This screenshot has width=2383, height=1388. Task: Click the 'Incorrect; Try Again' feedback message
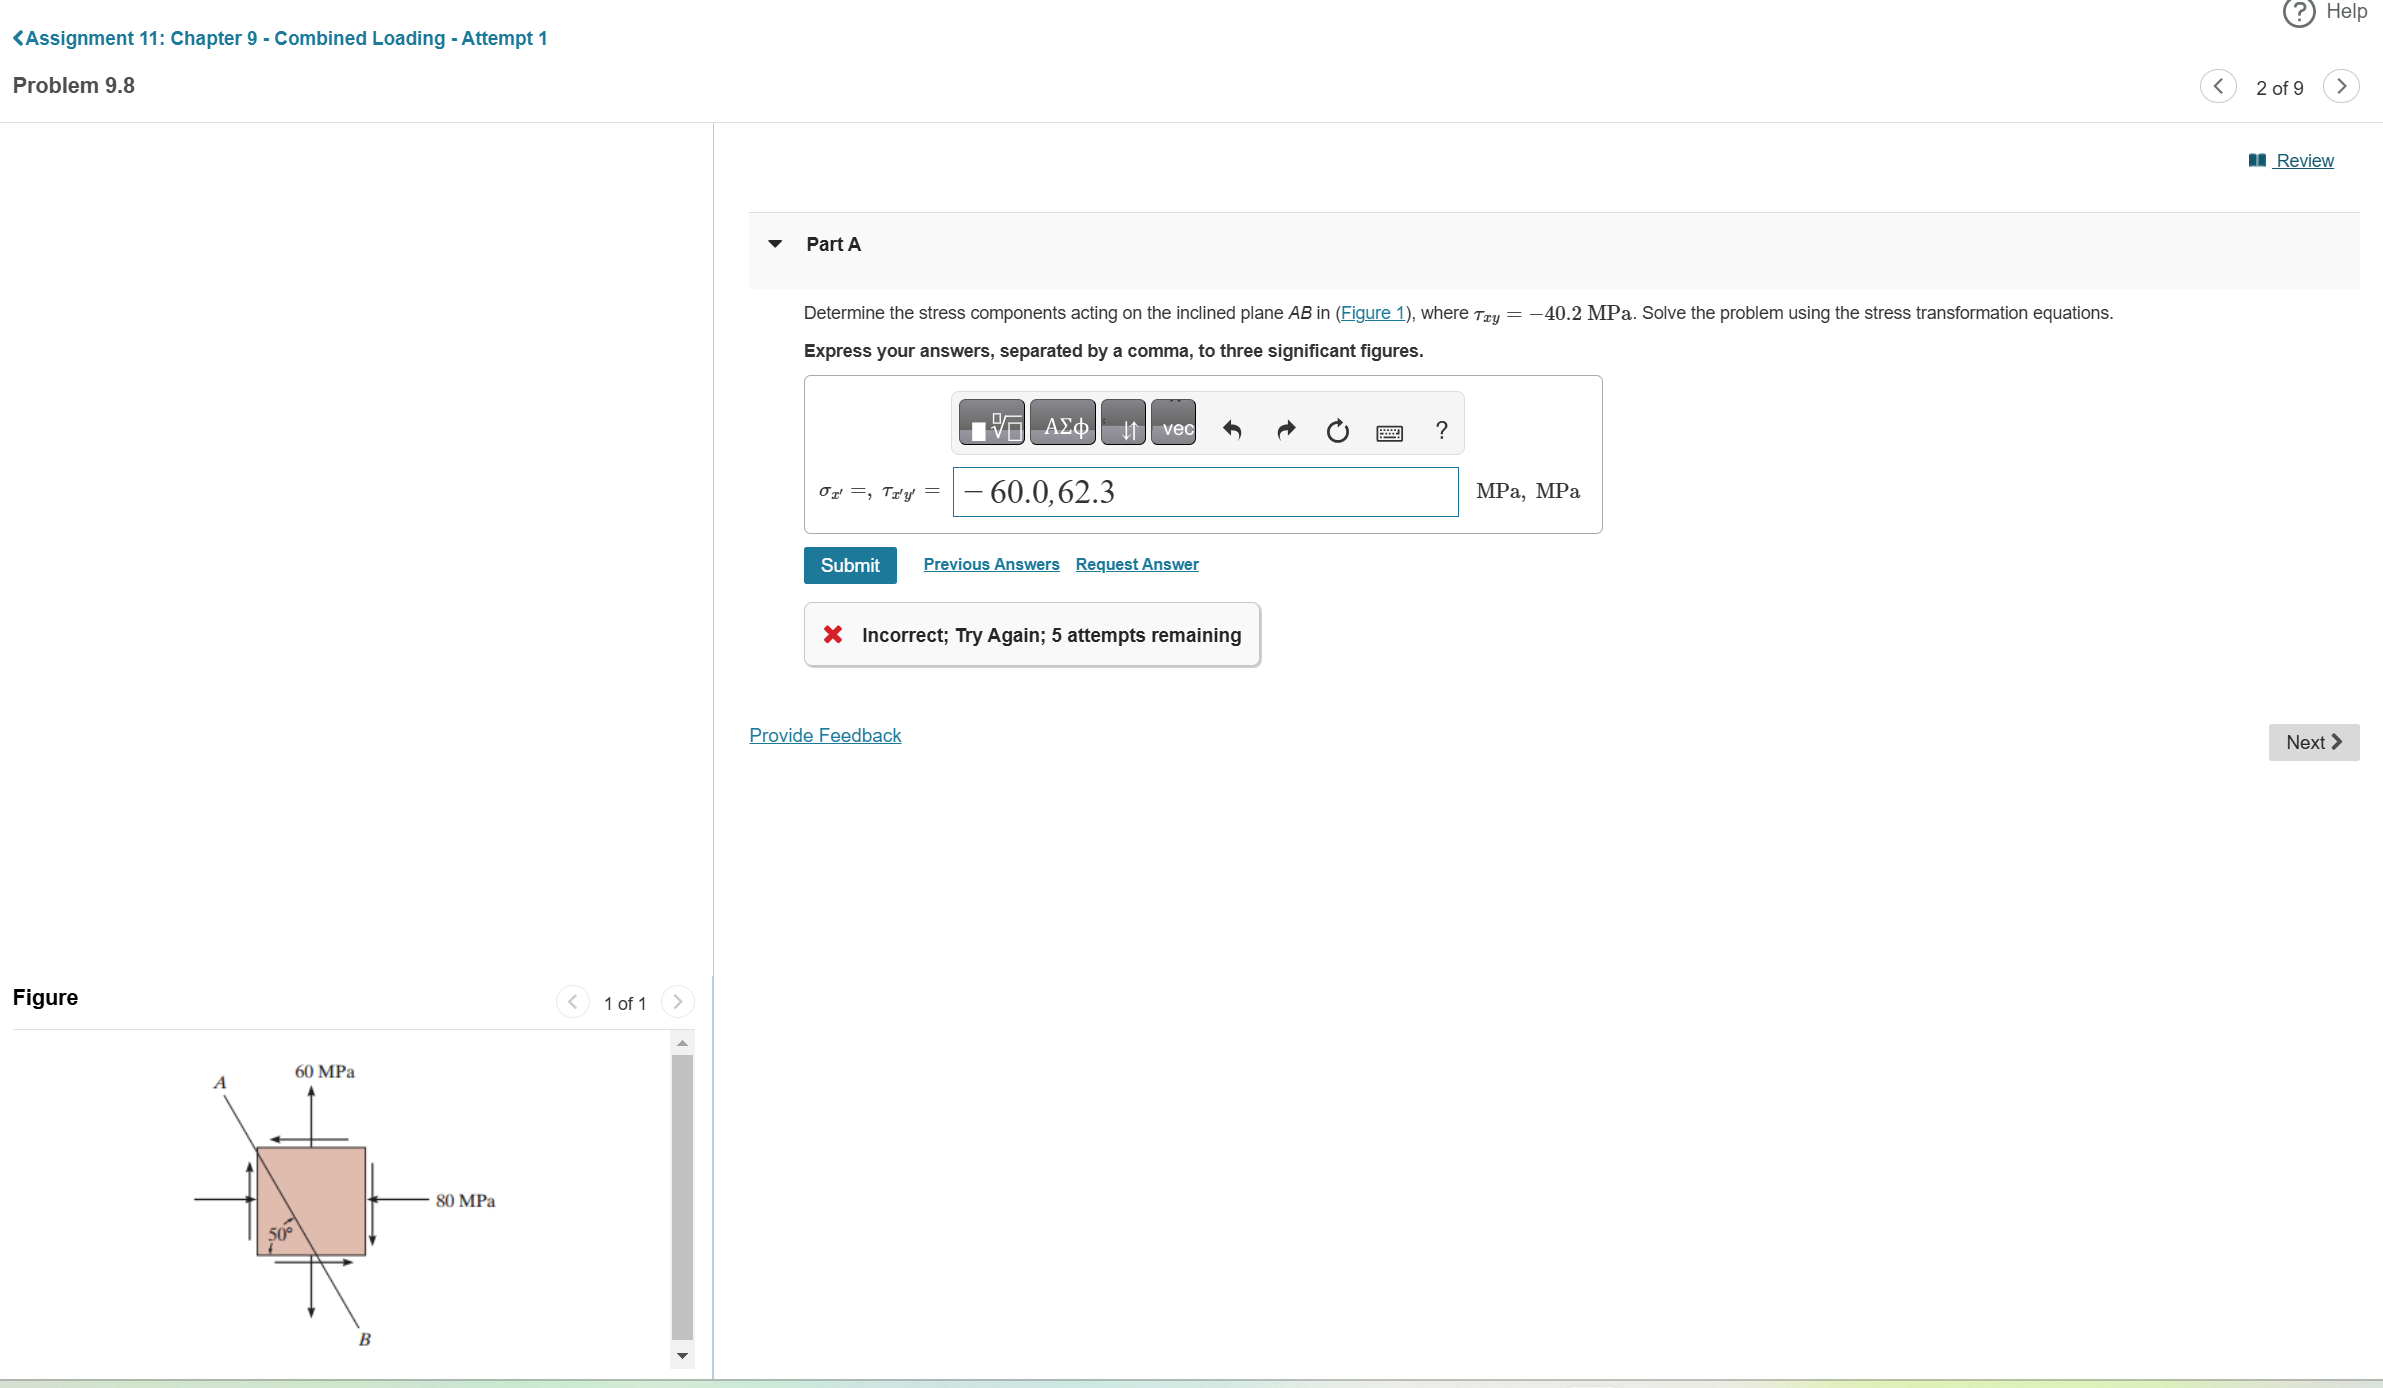1032,635
